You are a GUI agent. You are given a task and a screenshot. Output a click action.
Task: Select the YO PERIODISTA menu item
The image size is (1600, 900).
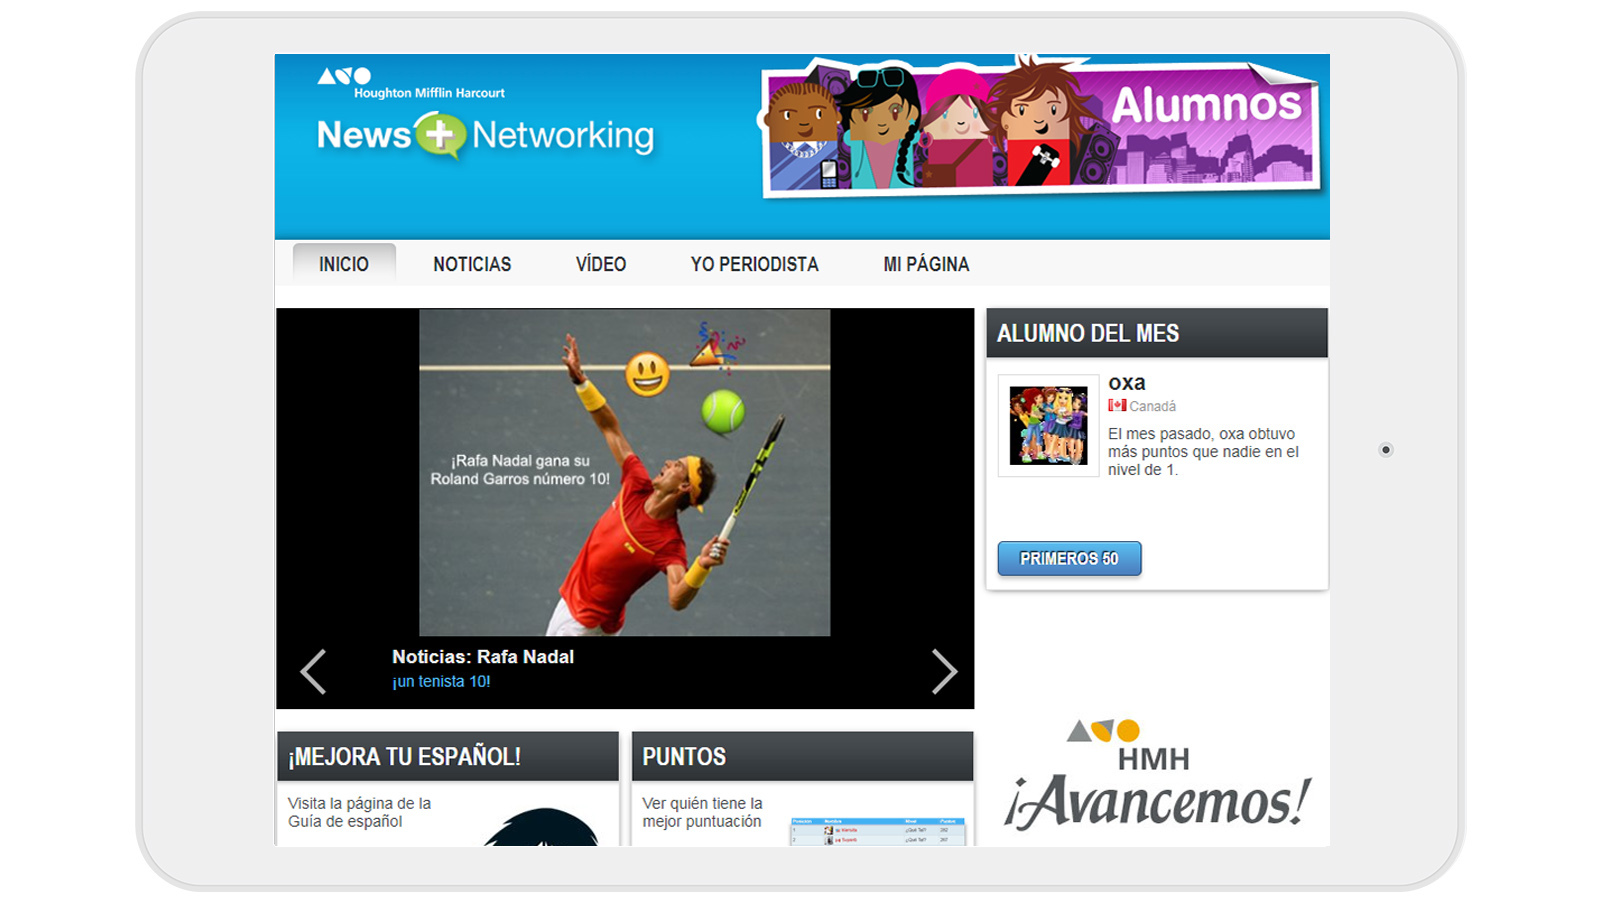(754, 264)
